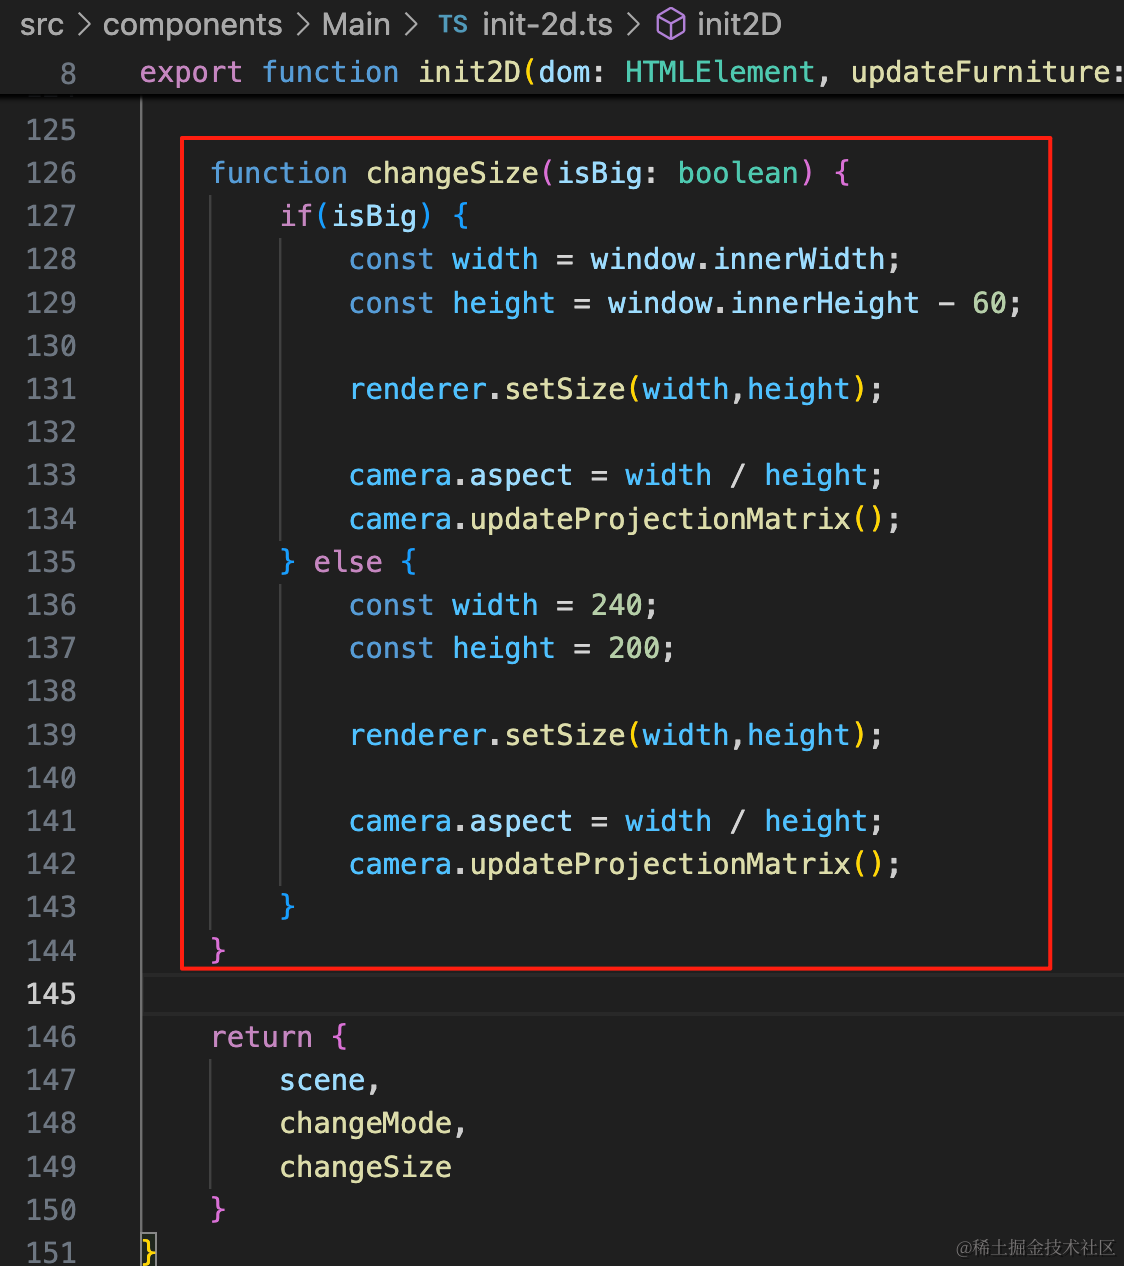
Task: Open the components breadcrumb segment
Action: pos(192,24)
